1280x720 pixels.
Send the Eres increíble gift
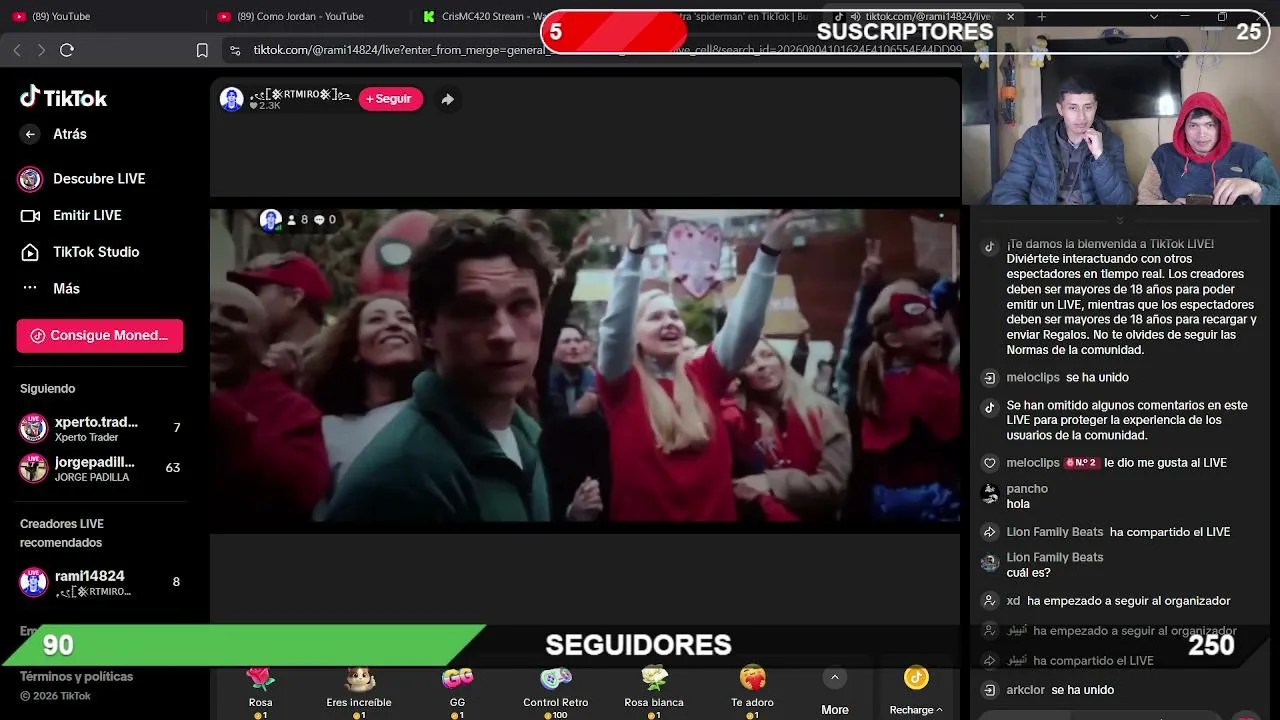(x=359, y=691)
